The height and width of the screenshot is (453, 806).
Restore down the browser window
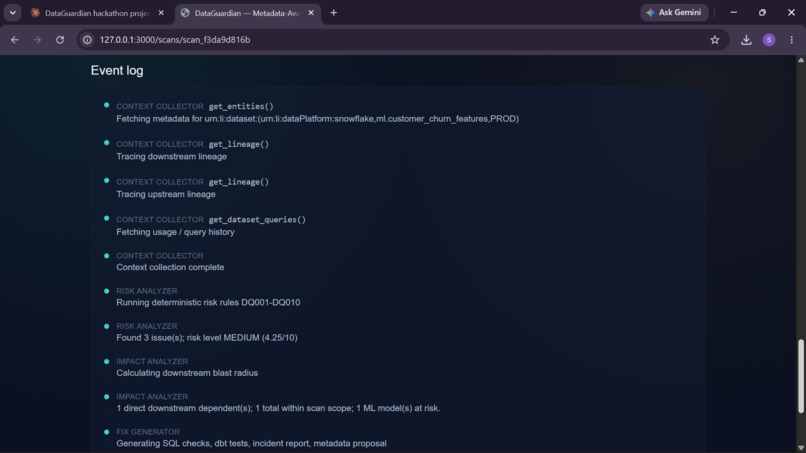tap(762, 12)
